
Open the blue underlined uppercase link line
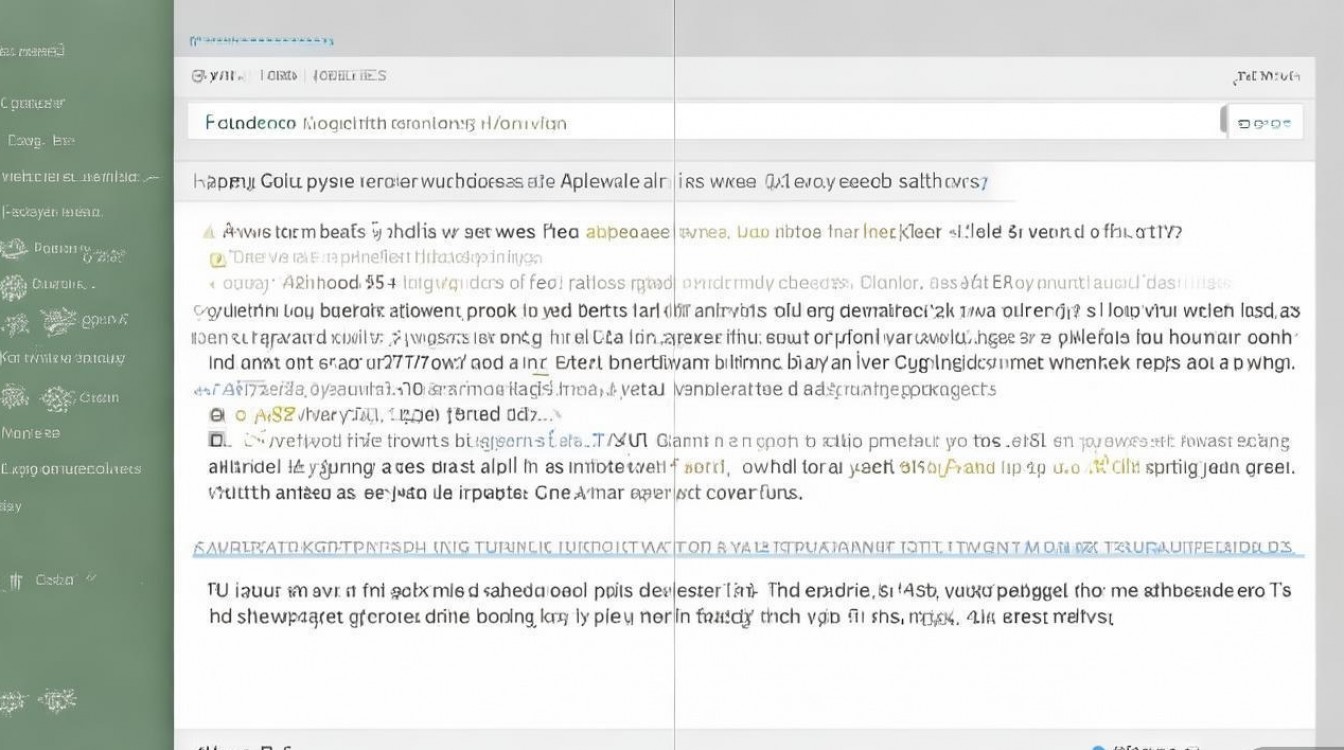[744, 548]
